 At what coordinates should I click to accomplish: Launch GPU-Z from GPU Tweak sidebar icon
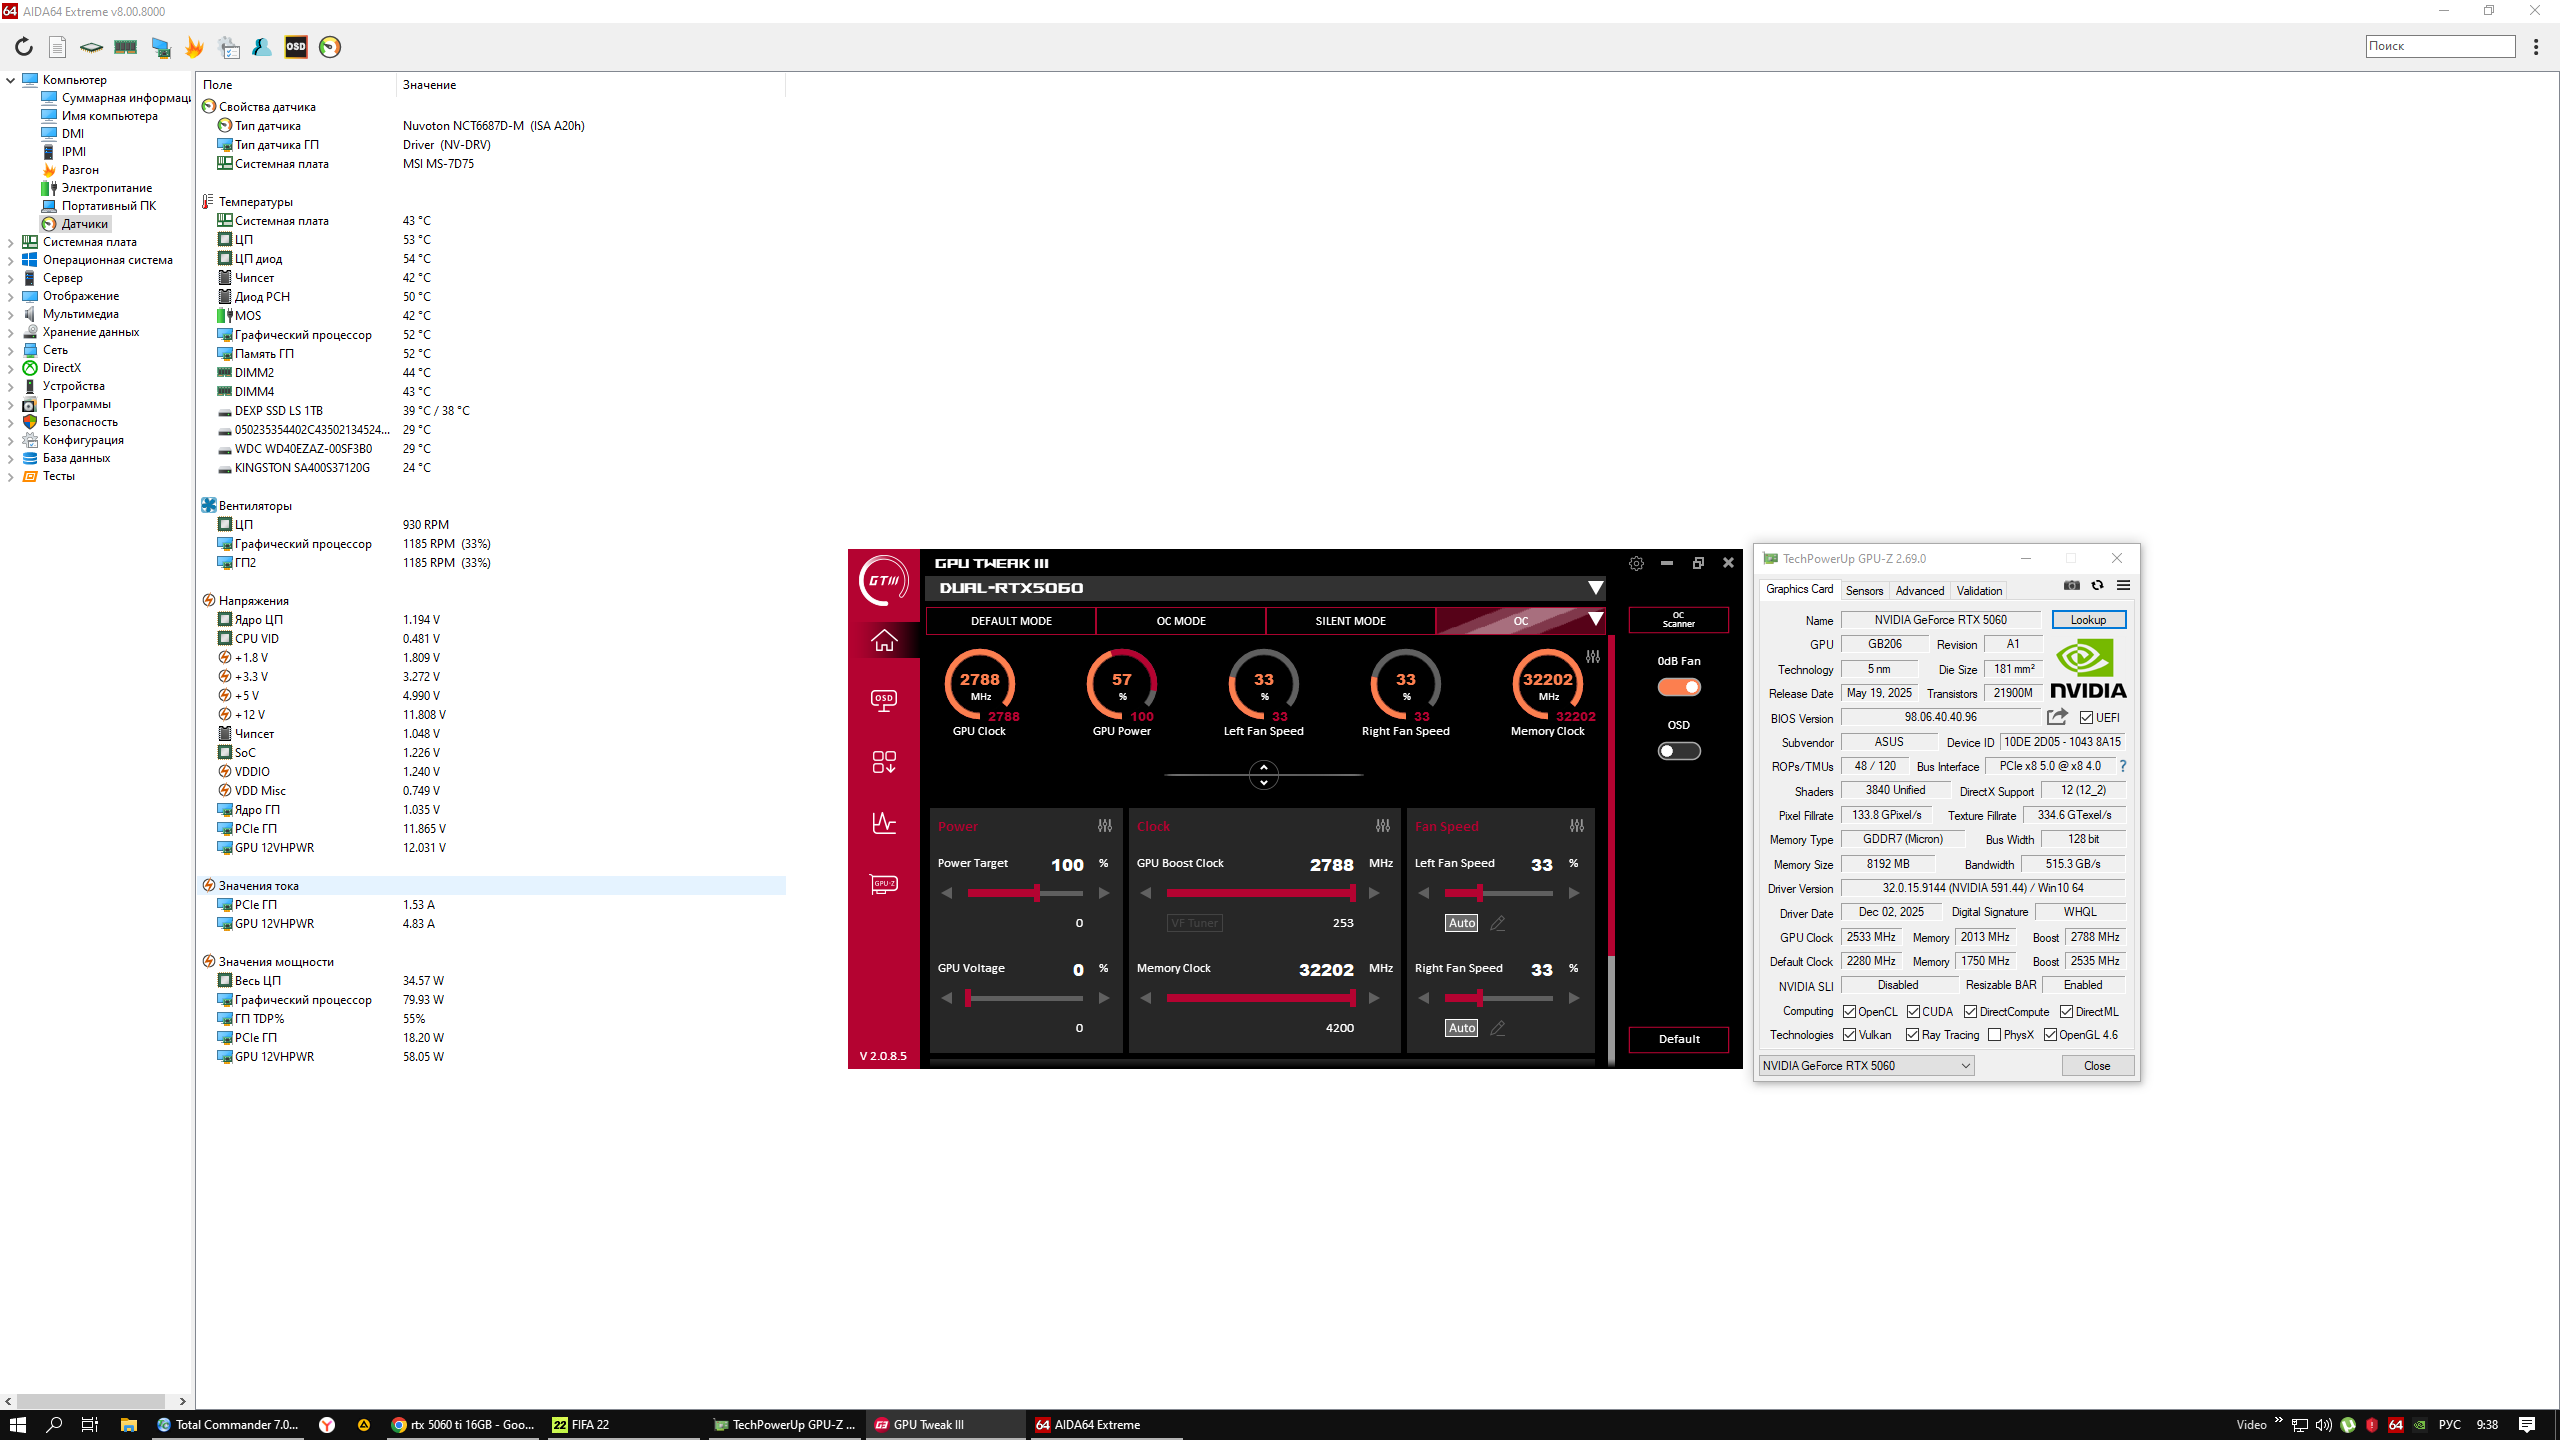(x=884, y=884)
